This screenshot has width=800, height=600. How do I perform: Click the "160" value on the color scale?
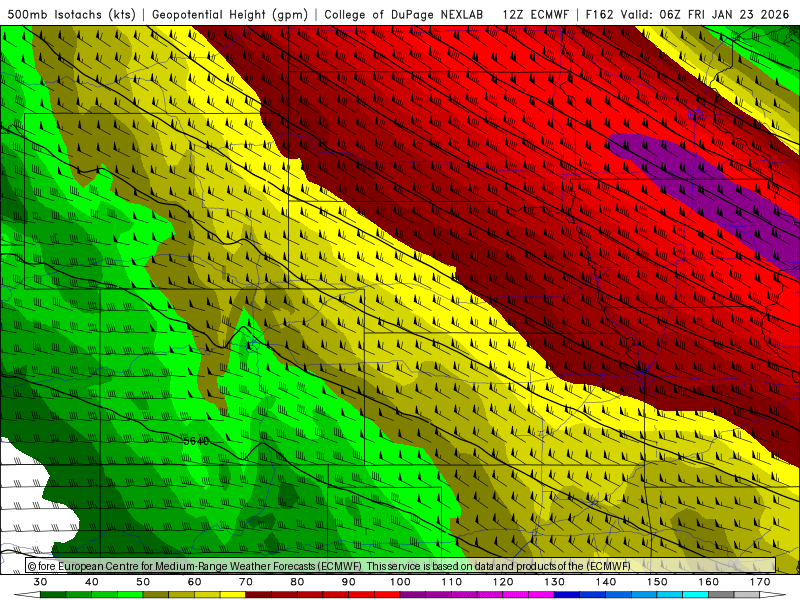[709, 582]
